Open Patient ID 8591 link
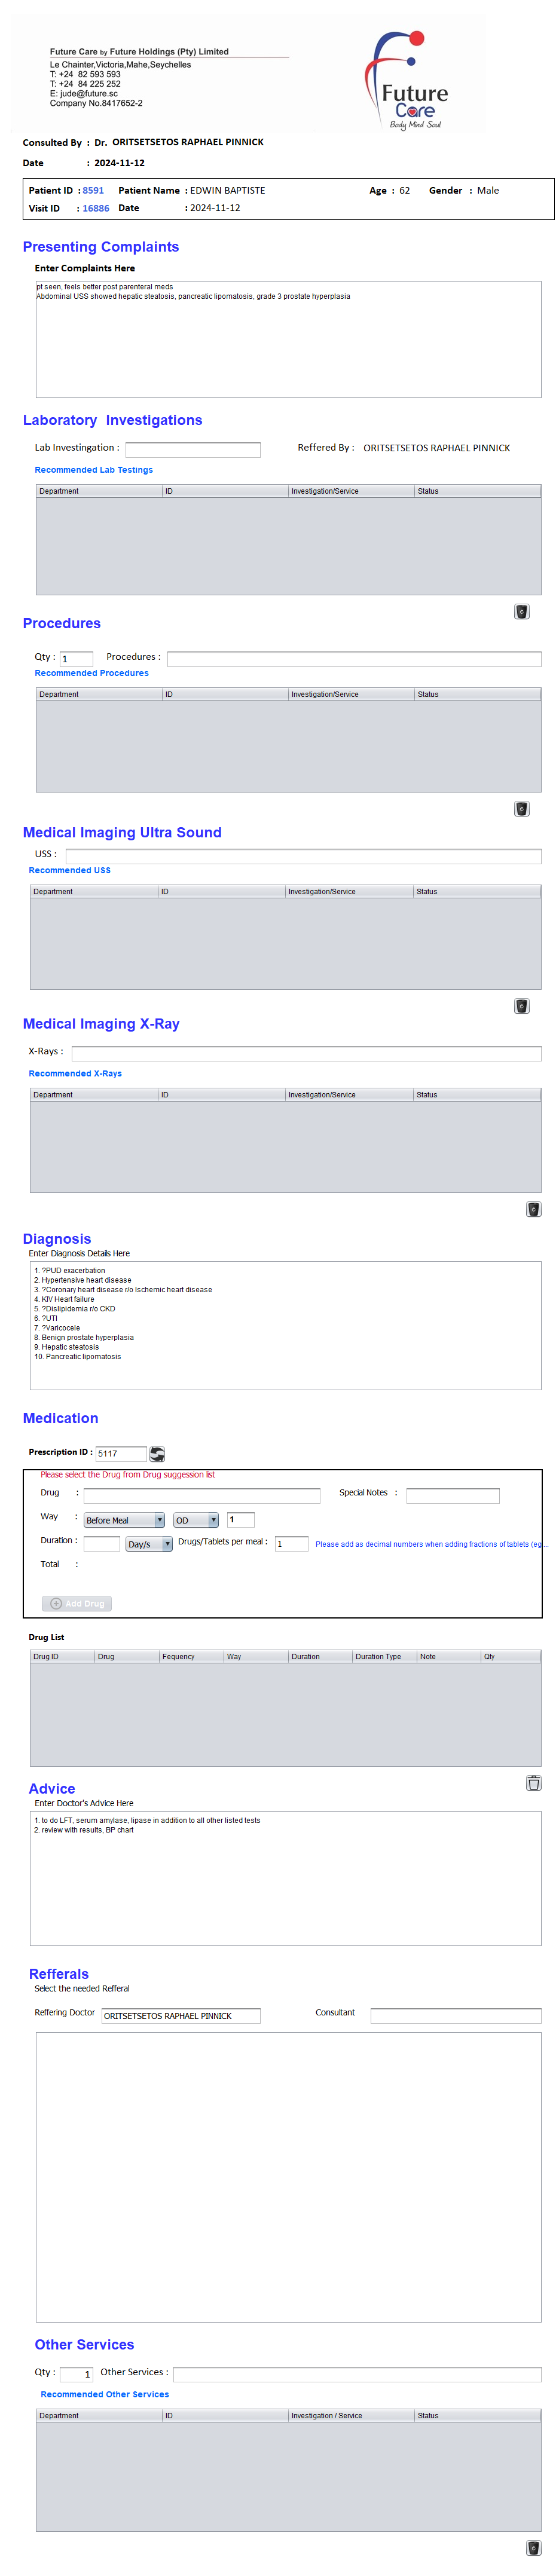 pyautogui.click(x=93, y=190)
